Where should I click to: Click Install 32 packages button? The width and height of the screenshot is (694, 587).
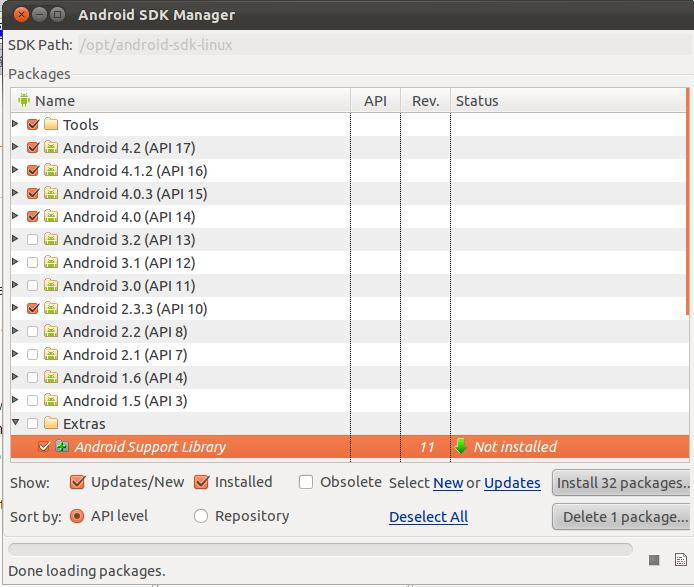623,483
